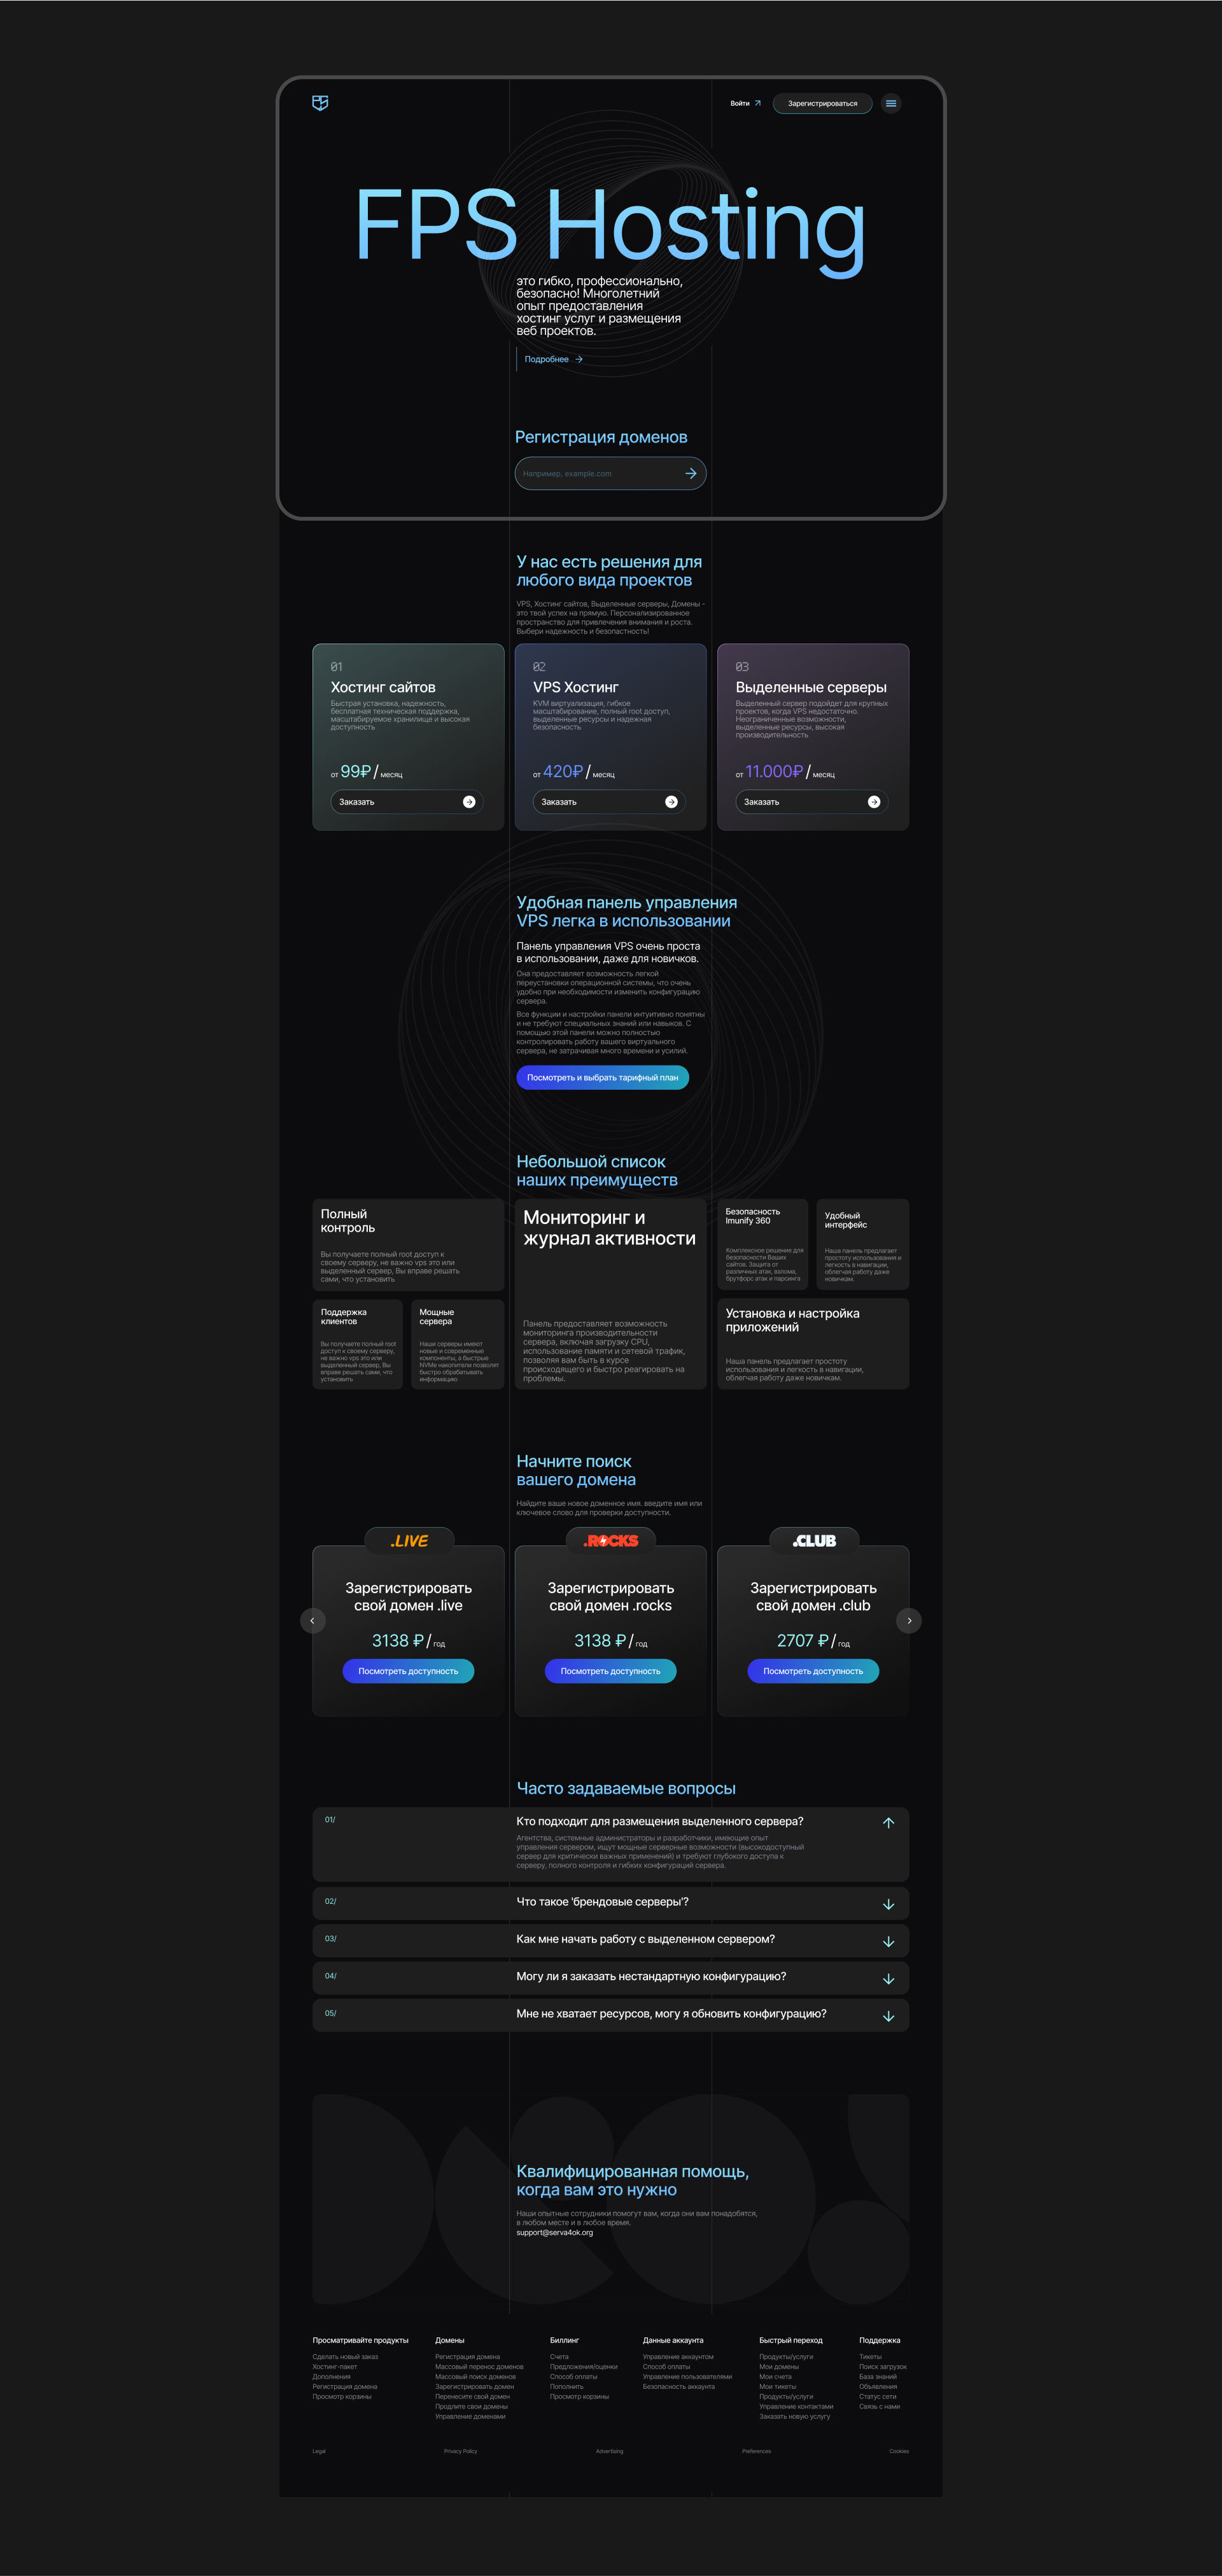Go to next domain carousel slide
Image resolution: width=1222 pixels, height=2576 pixels.
pyautogui.click(x=908, y=1620)
